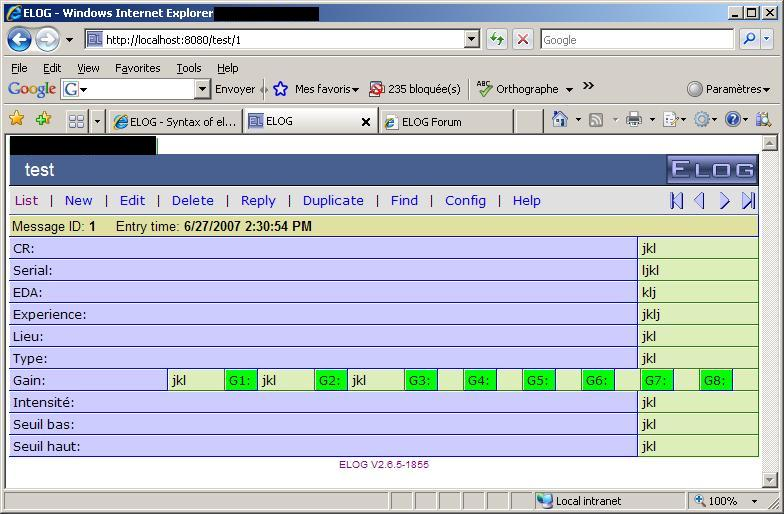Screen dimensions: 784x514
Task: Expand the Orthographe dropdown arrow
Action: tap(569, 90)
